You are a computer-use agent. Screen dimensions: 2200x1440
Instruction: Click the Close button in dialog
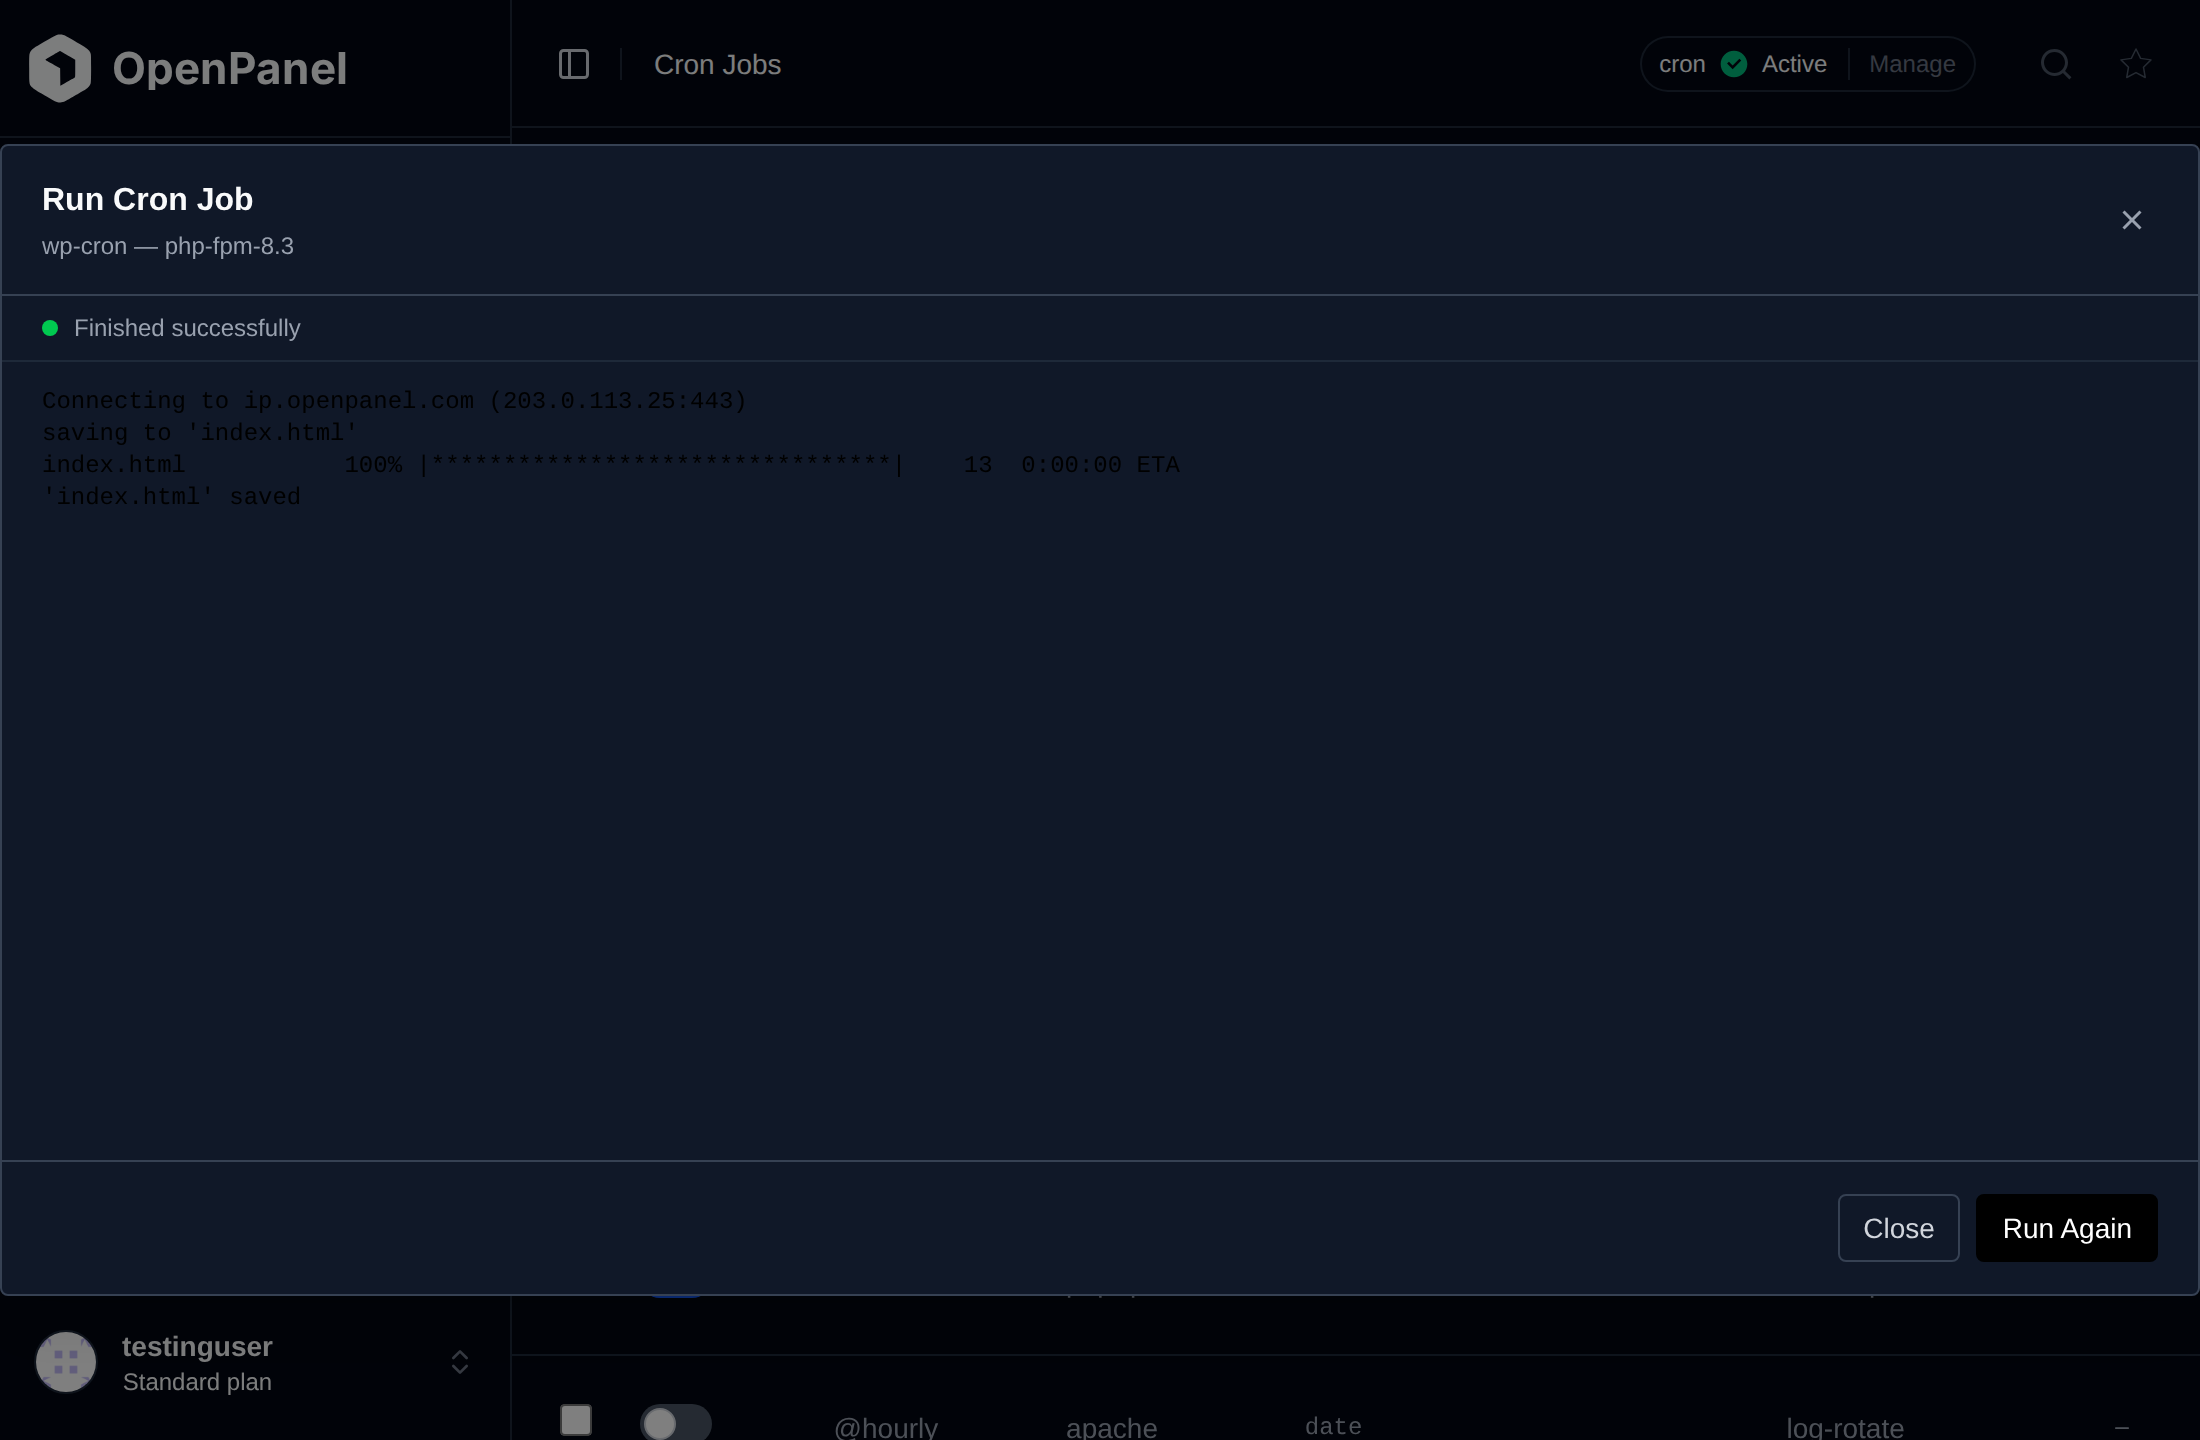1899,1228
